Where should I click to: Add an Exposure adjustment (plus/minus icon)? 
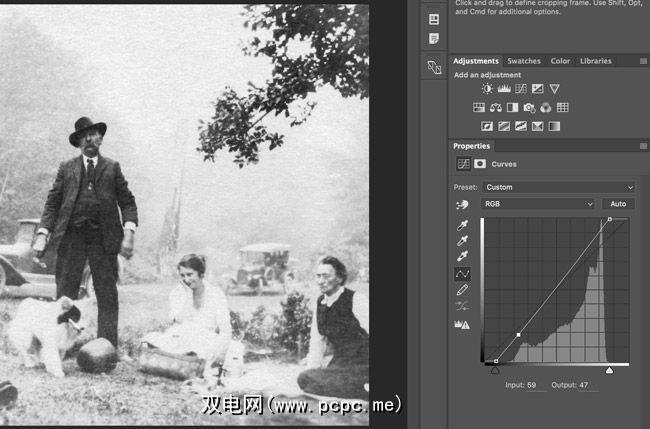click(x=538, y=88)
